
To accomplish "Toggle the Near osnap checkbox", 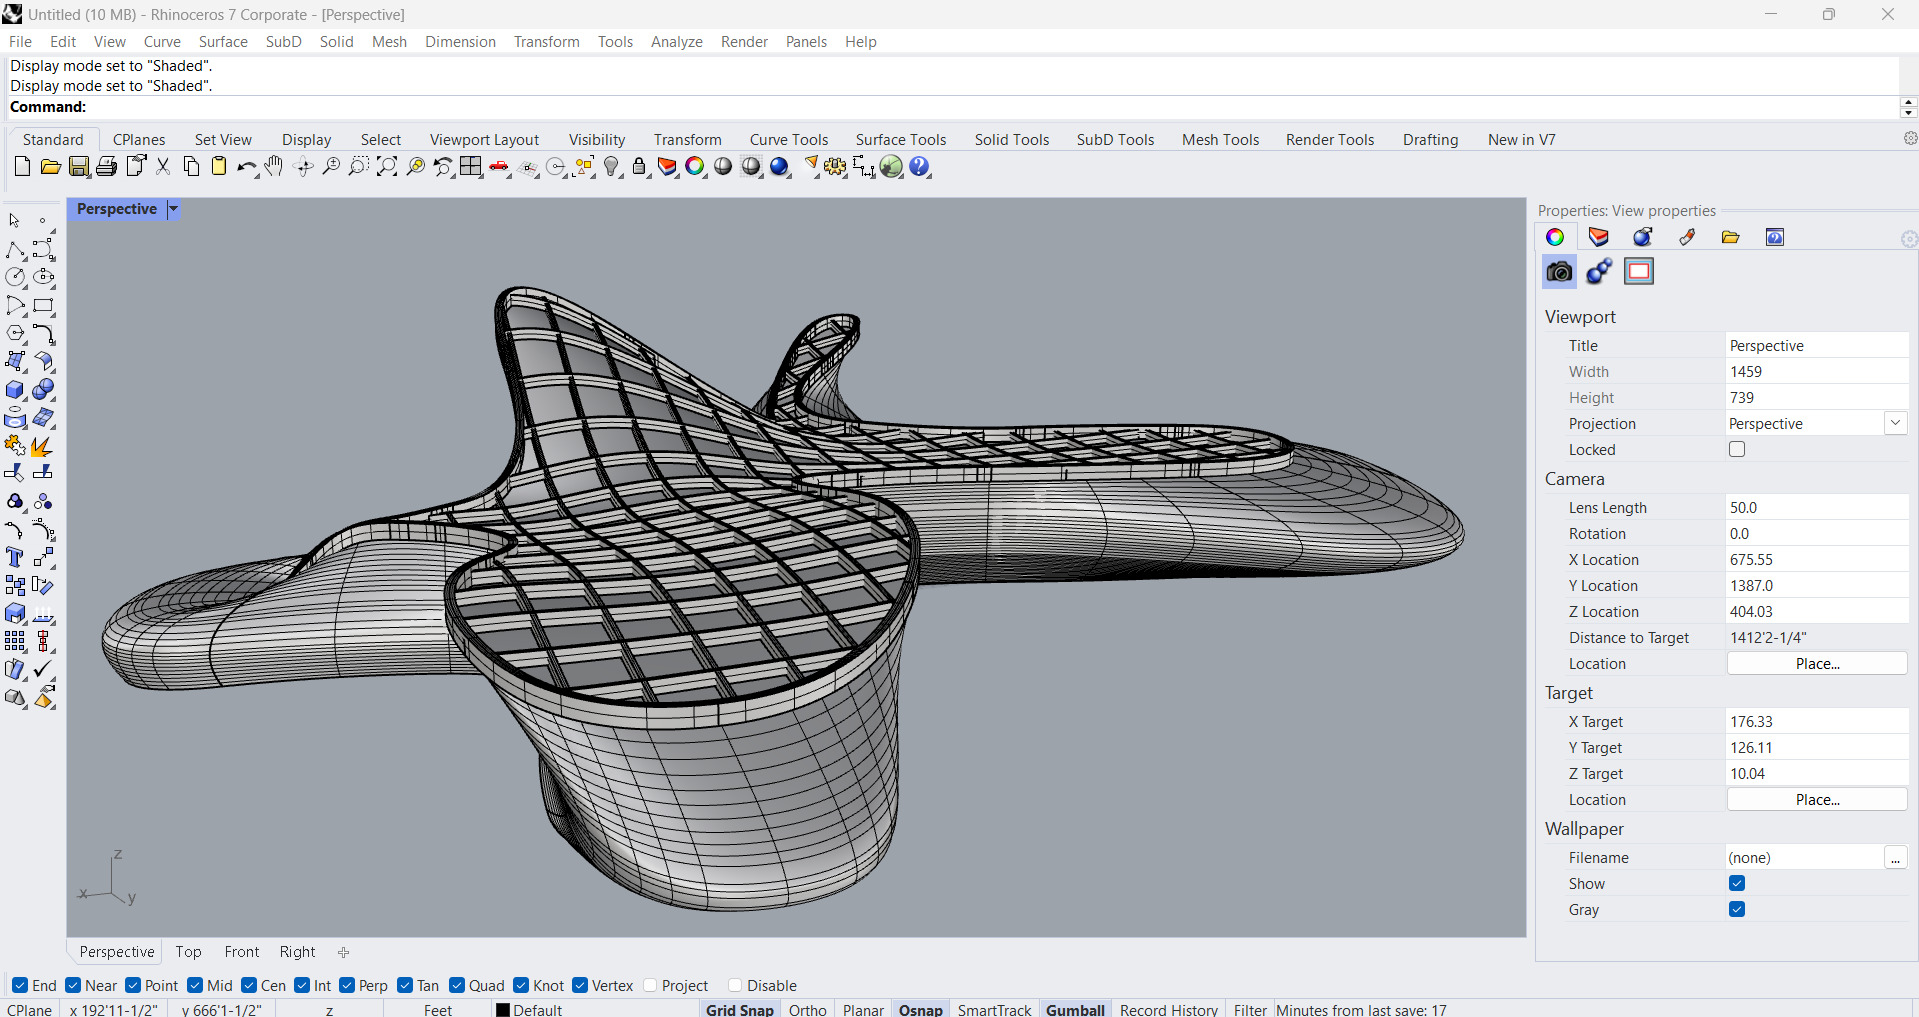I will tap(73, 985).
